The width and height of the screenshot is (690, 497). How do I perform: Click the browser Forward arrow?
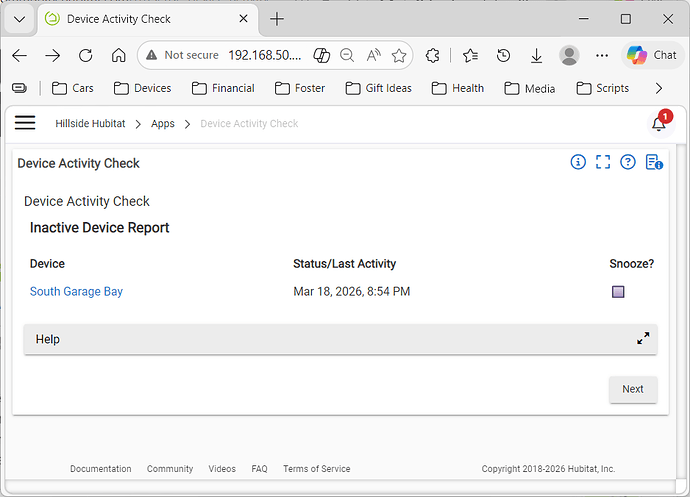pos(53,55)
